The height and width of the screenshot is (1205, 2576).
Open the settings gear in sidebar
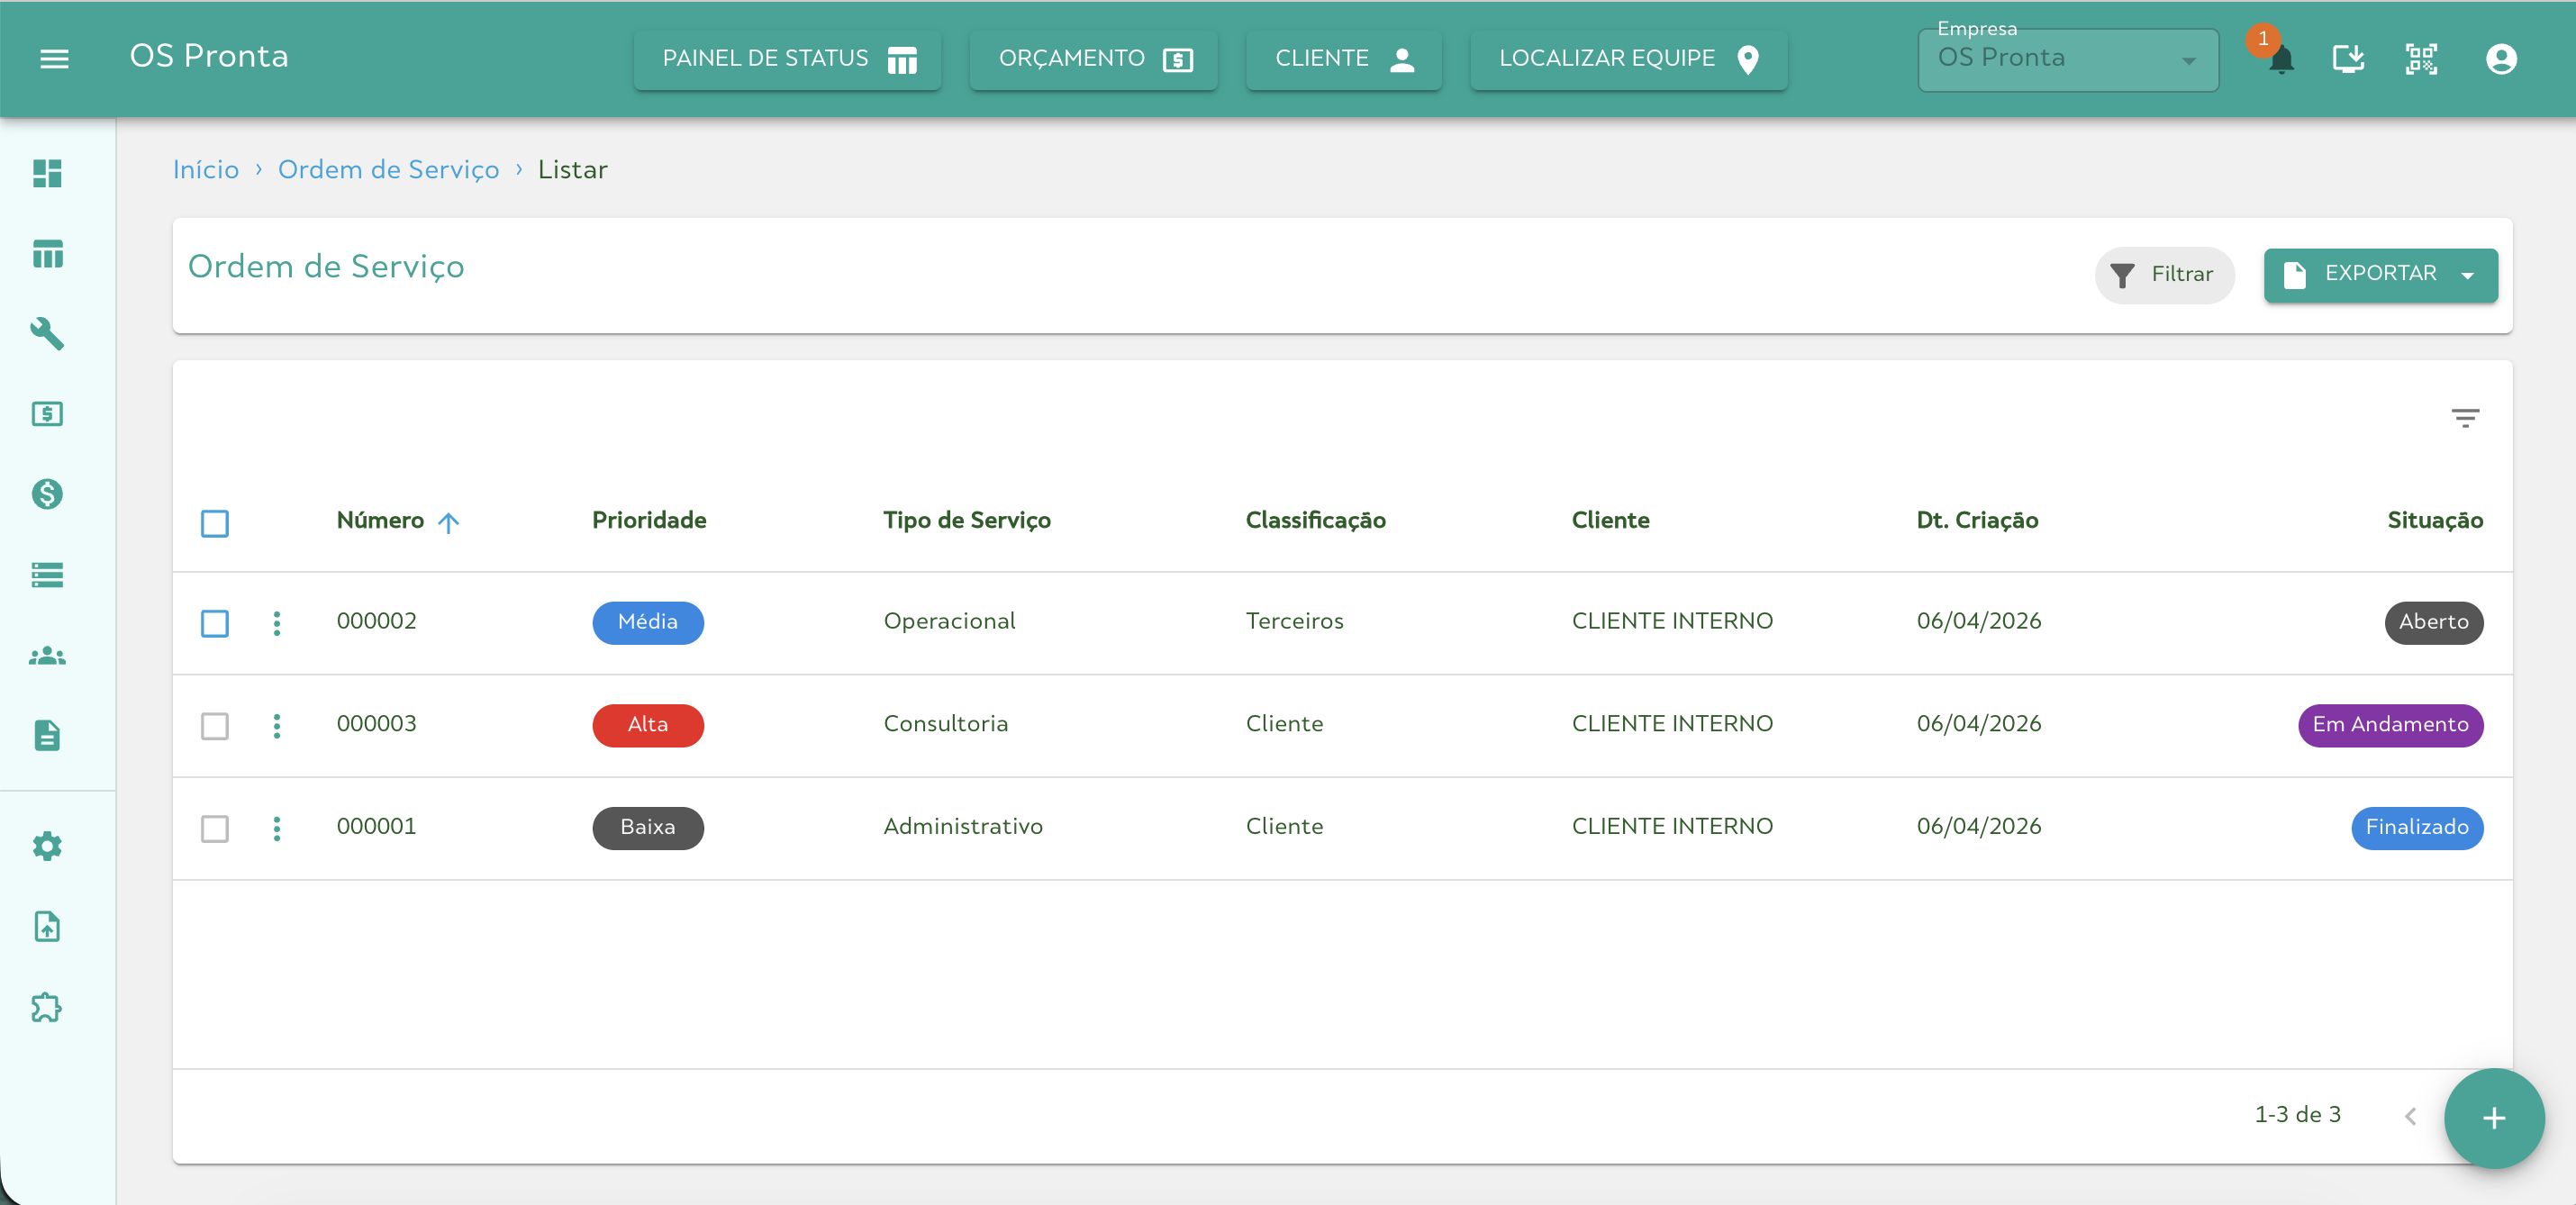tap(47, 846)
